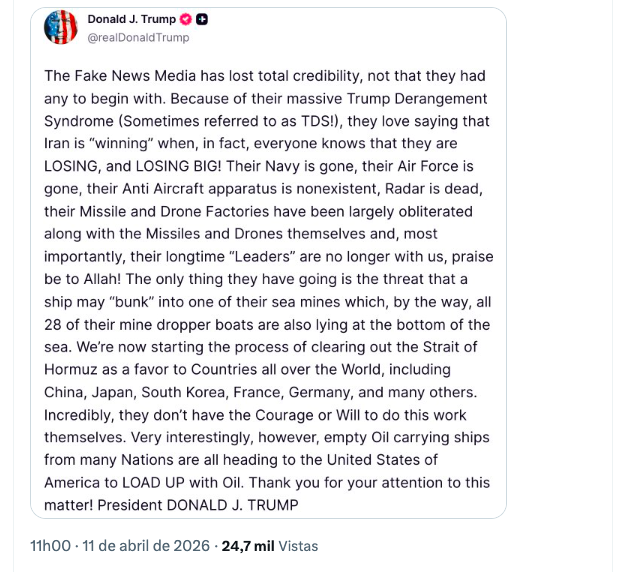
Task: Click the 24,7 mil Vistas count
Action: pos(270,546)
